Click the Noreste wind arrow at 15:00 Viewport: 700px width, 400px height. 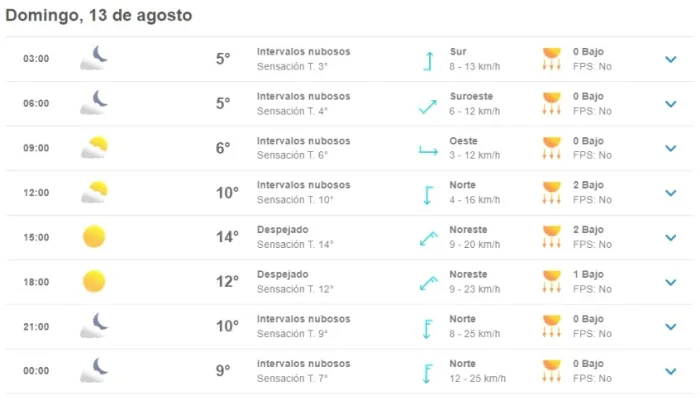pyautogui.click(x=429, y=238)
